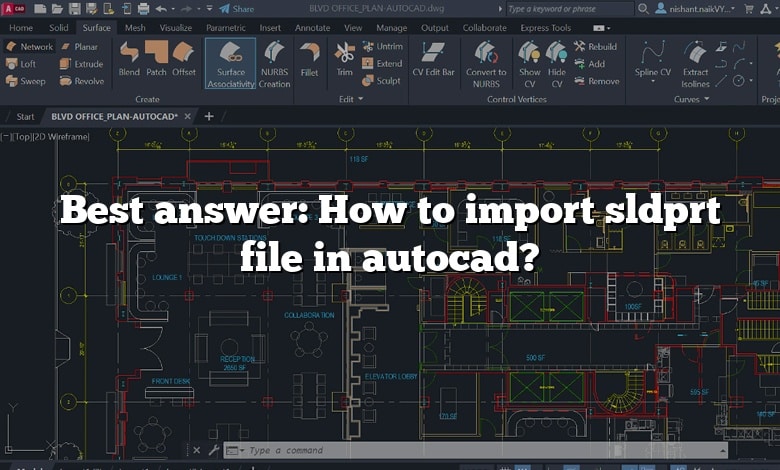Click the Undo arrow
Image resolution: width=780 pixels, height=470 pixels.
click(161, 9)
